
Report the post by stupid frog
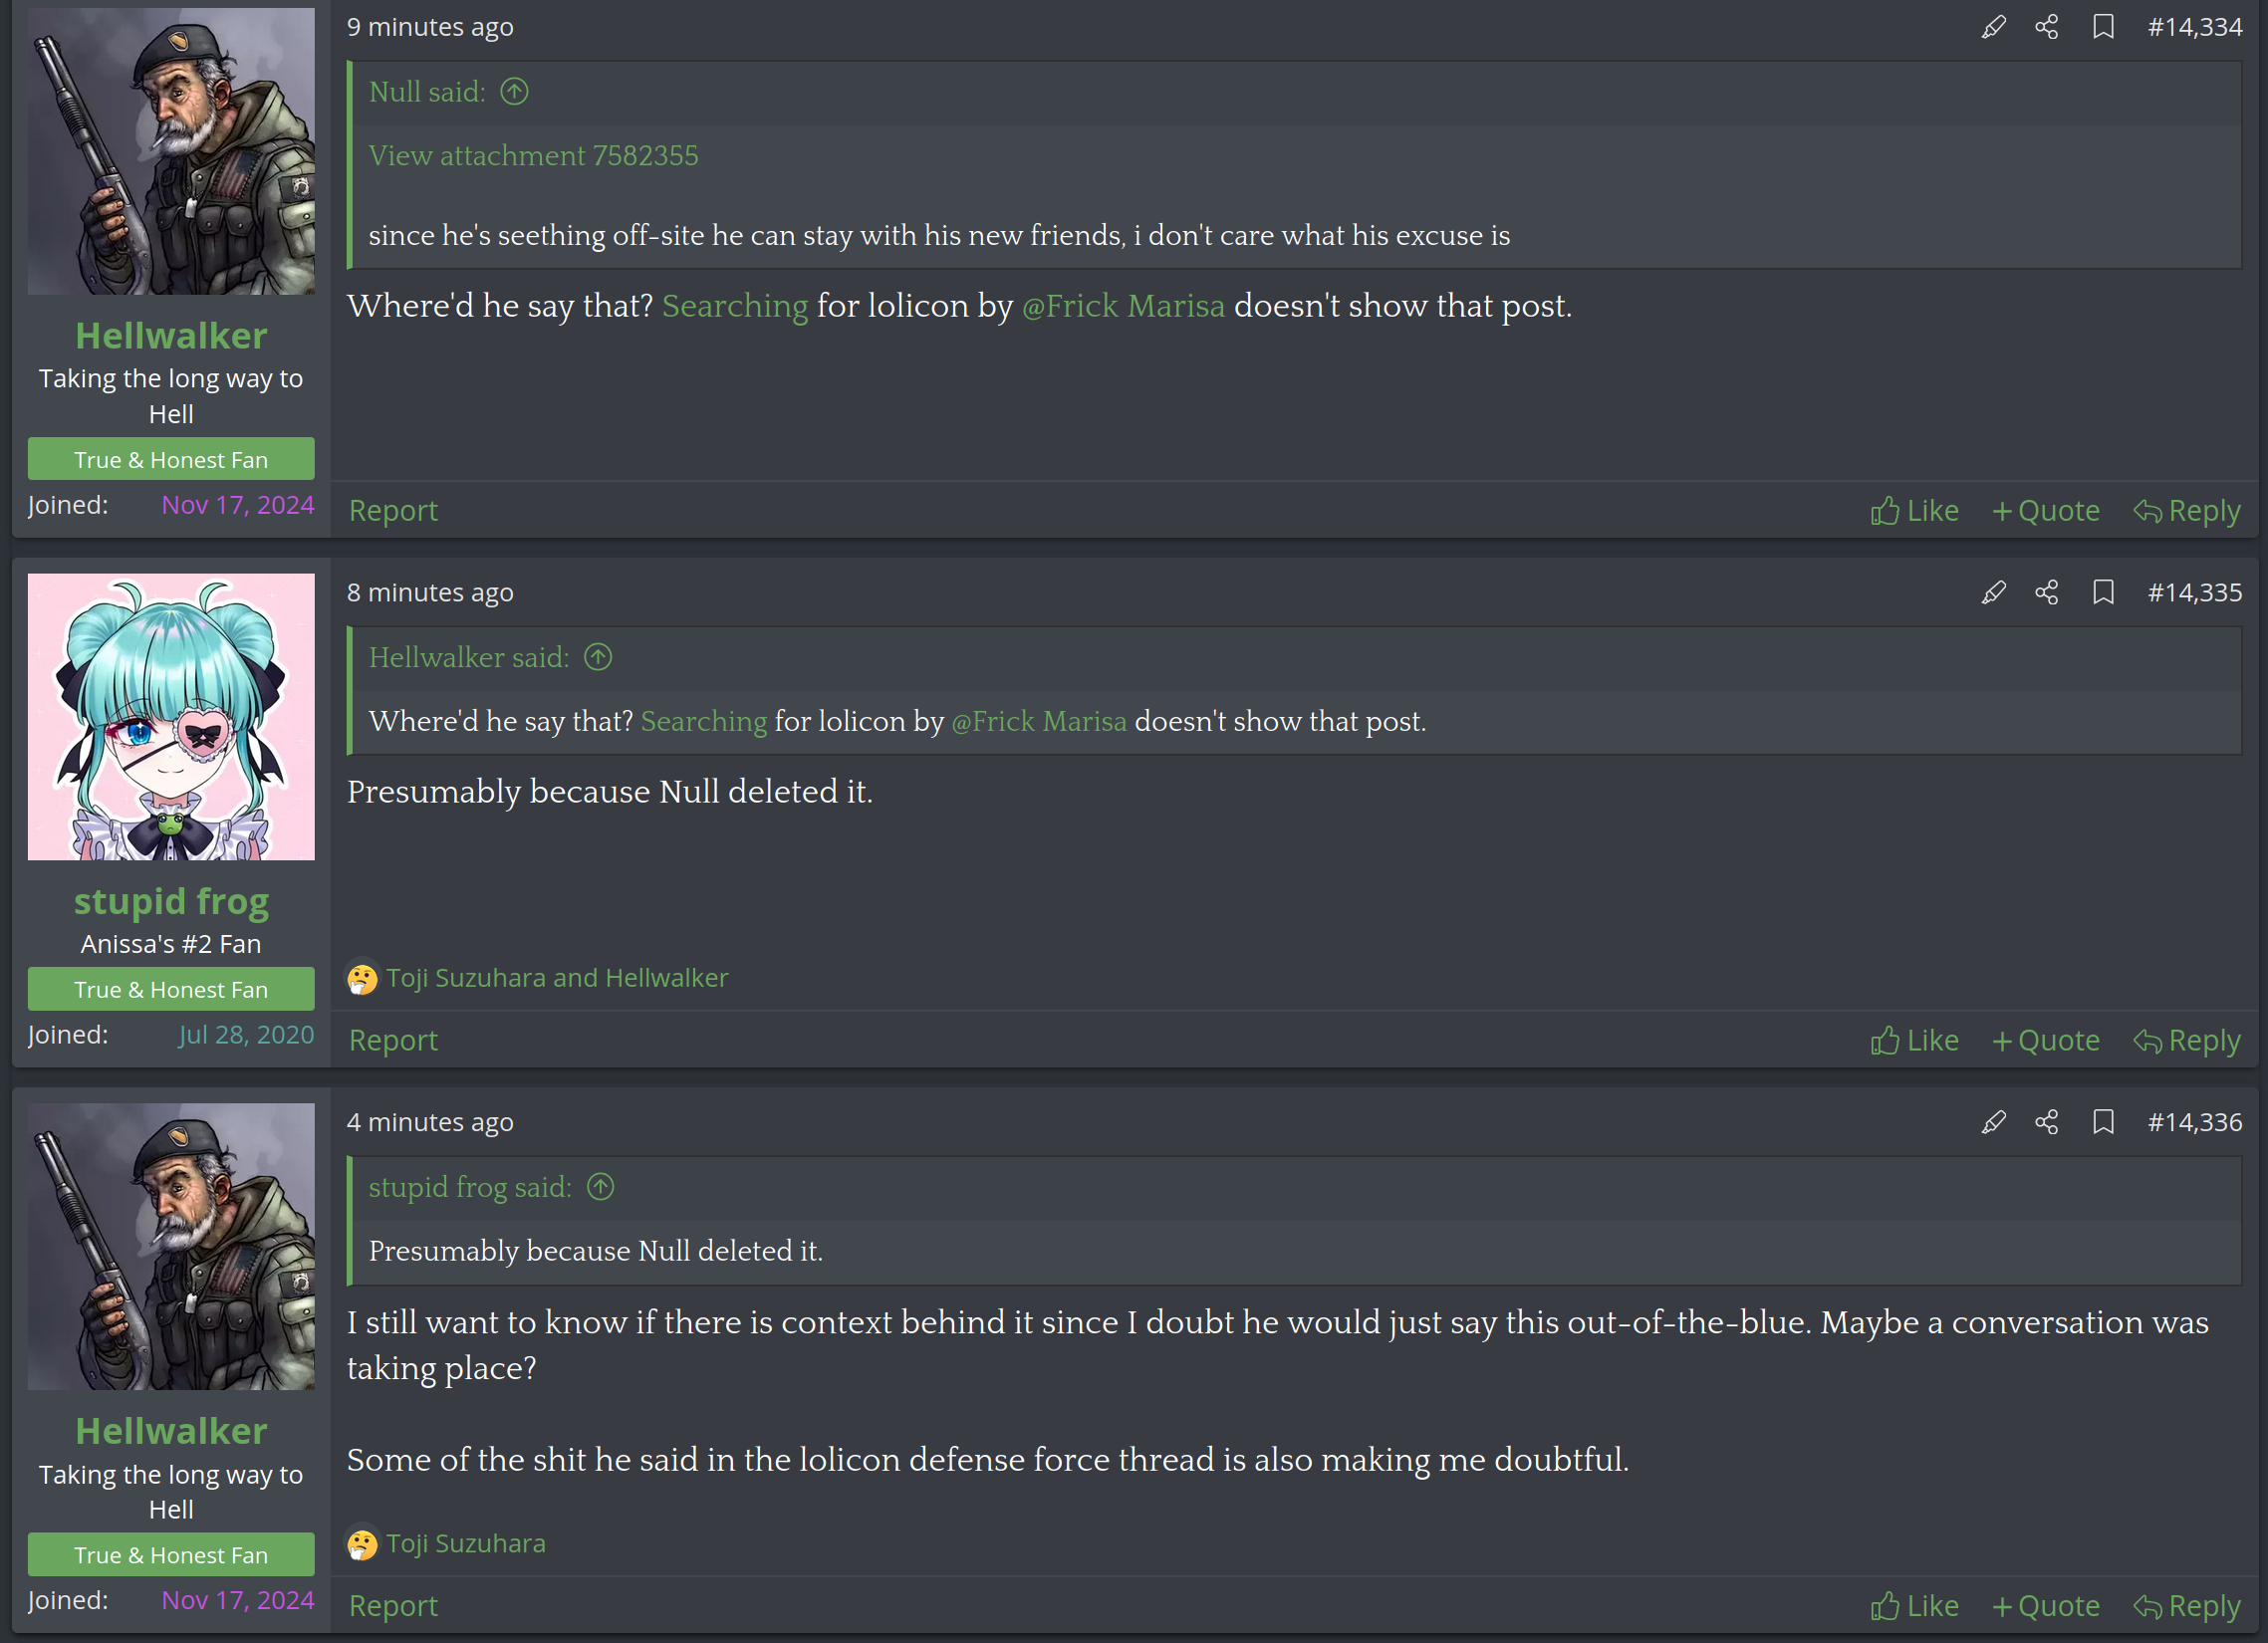click(x=393, y=1041)
